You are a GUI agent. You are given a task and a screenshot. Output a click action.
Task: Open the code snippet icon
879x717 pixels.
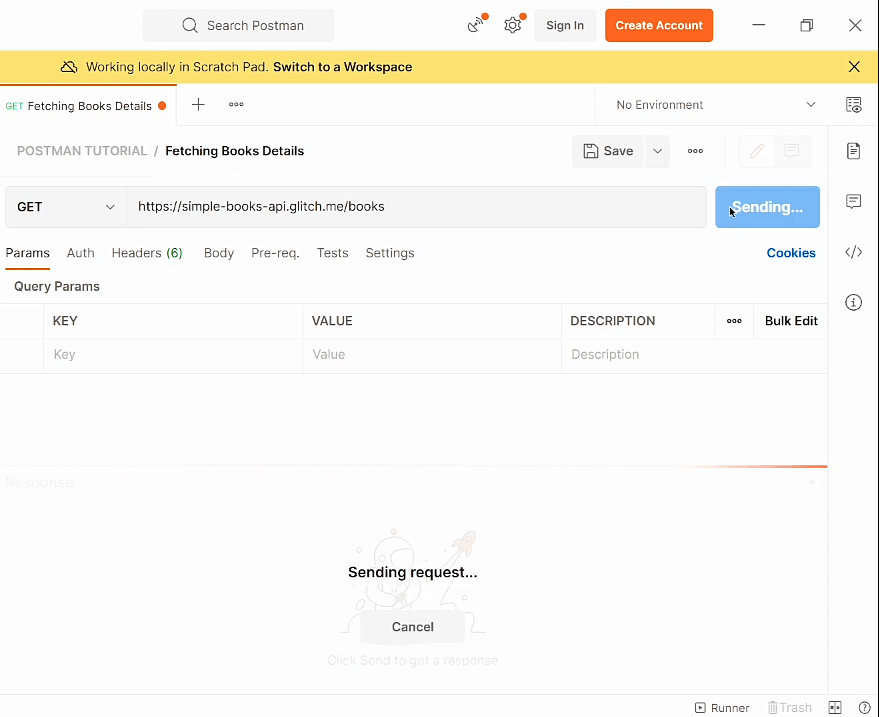(x=853, y=252)
